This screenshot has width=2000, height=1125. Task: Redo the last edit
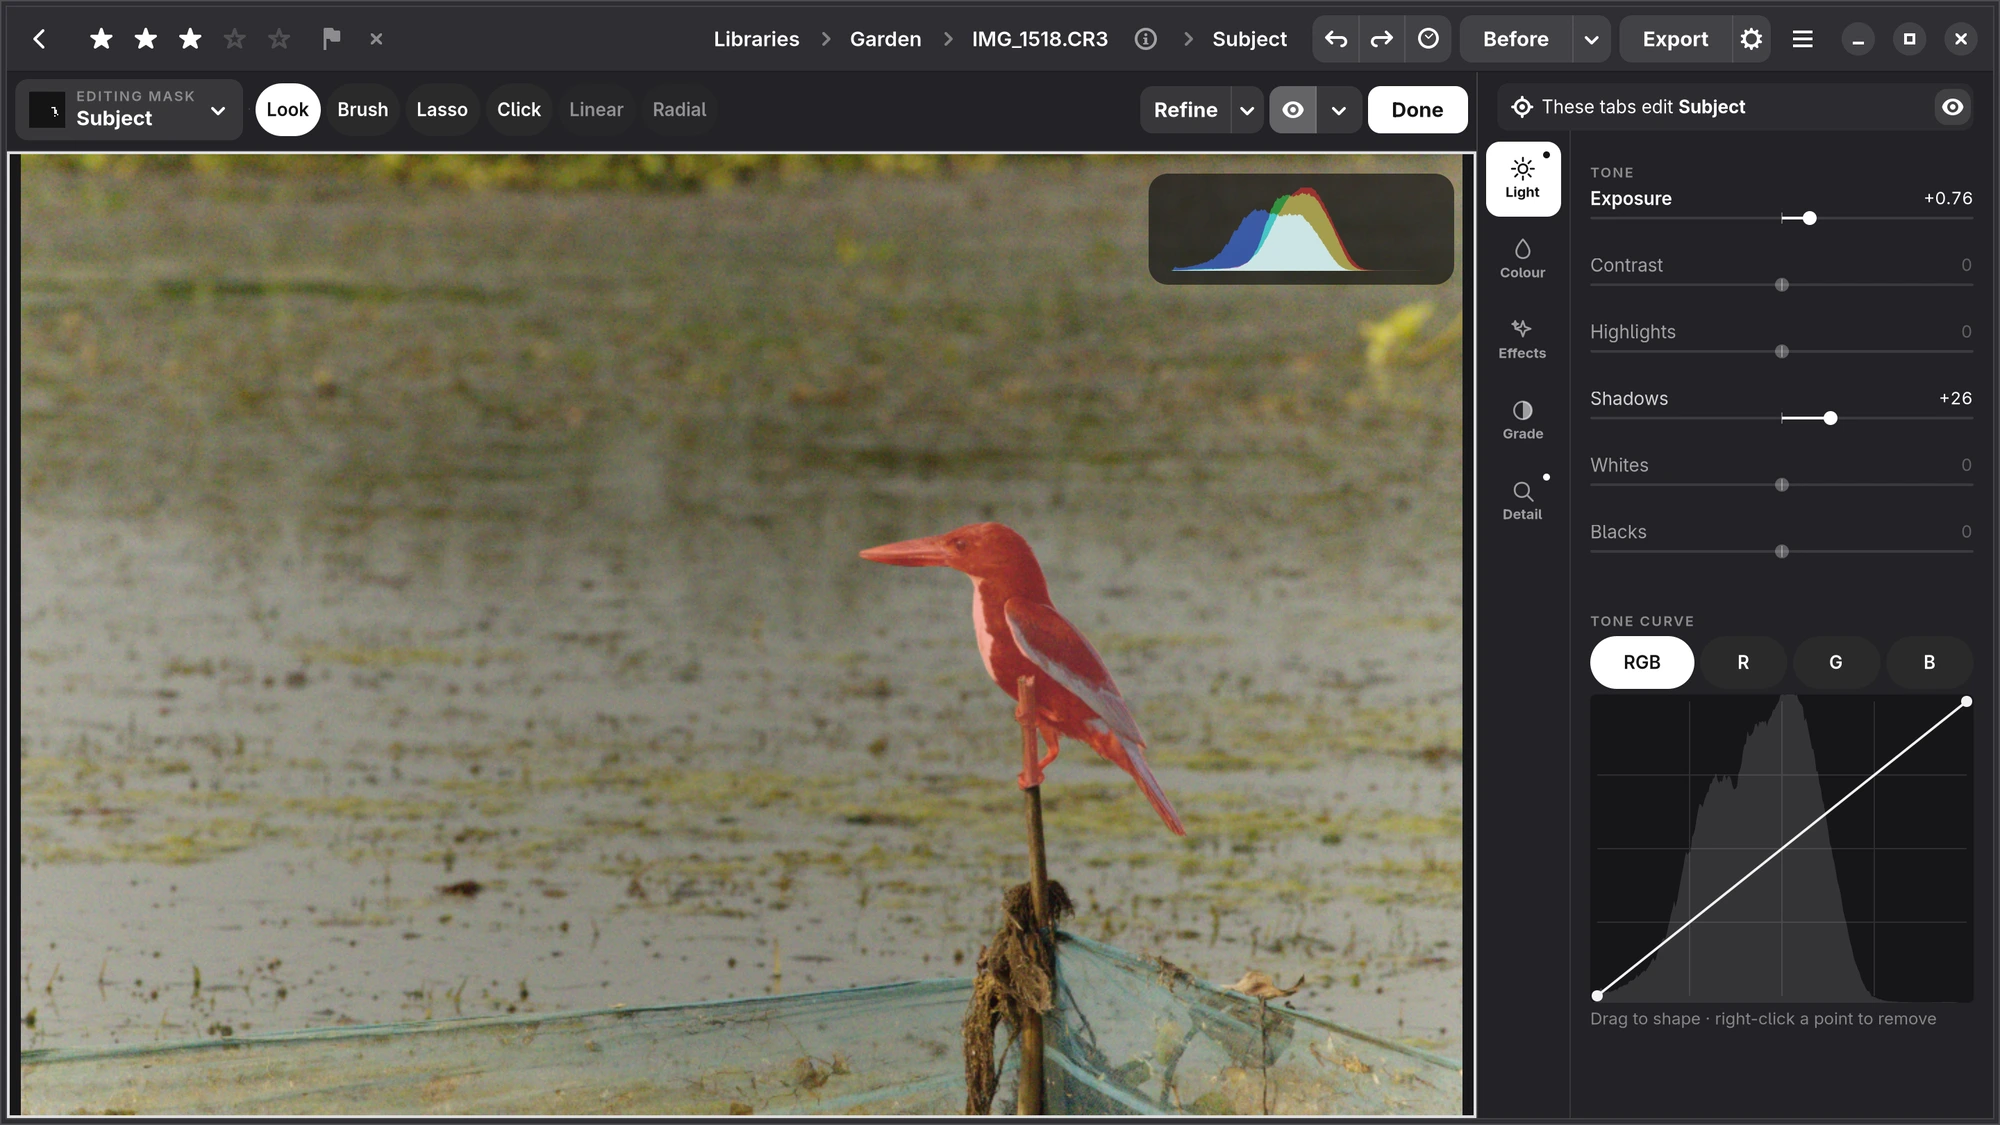click(x=1381, y=39)
